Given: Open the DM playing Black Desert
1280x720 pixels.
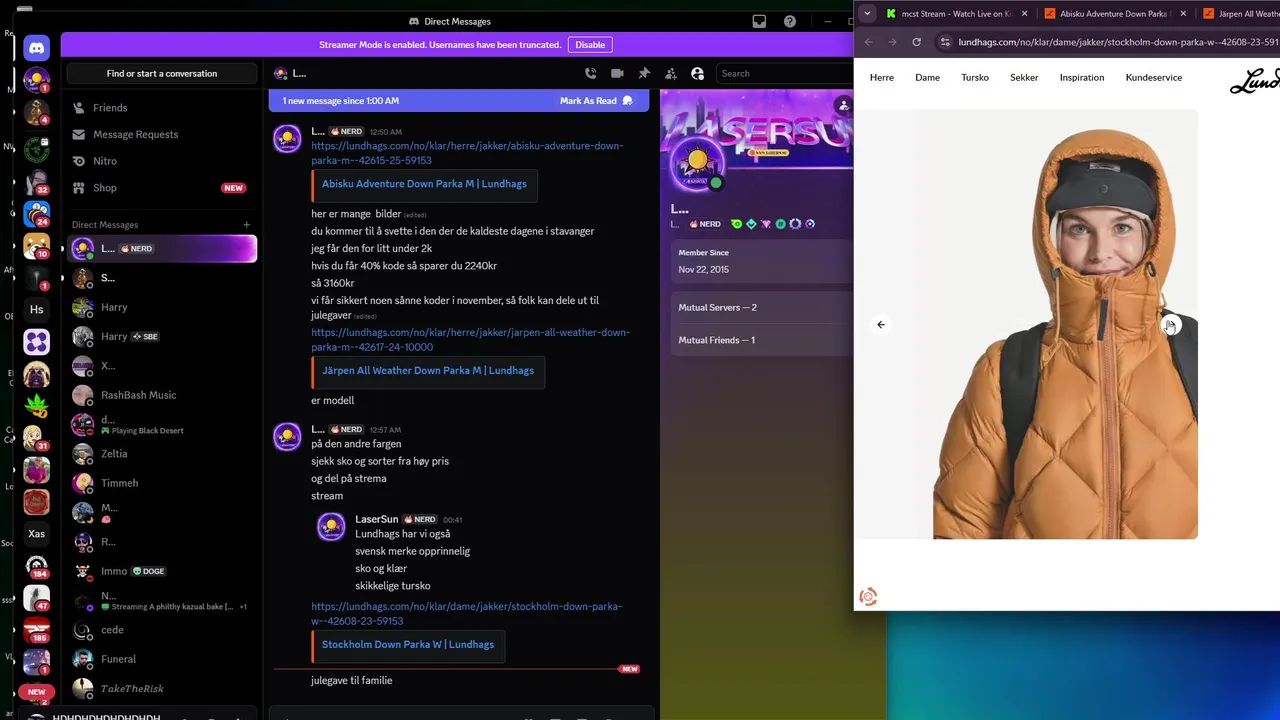Looking at the screenshot, I should coord(162,425).
